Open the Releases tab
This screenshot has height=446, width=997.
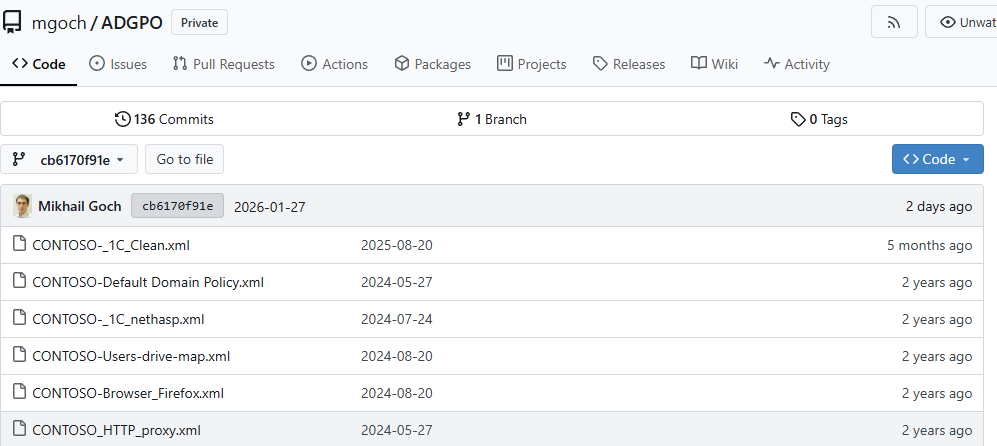point(629,64)
